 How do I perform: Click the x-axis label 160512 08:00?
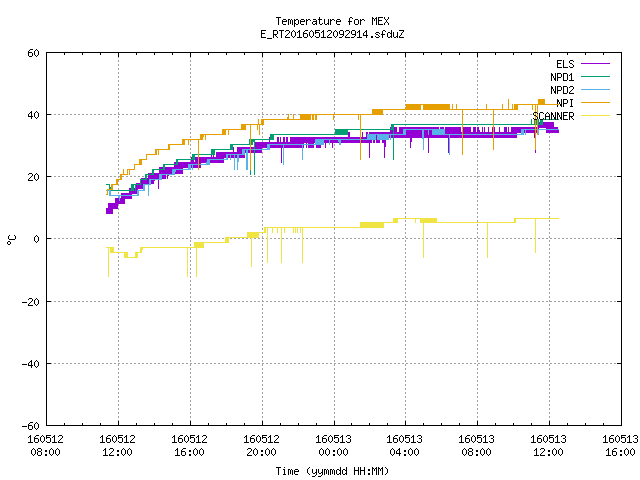pyautogui.click(x=45, y=446)
